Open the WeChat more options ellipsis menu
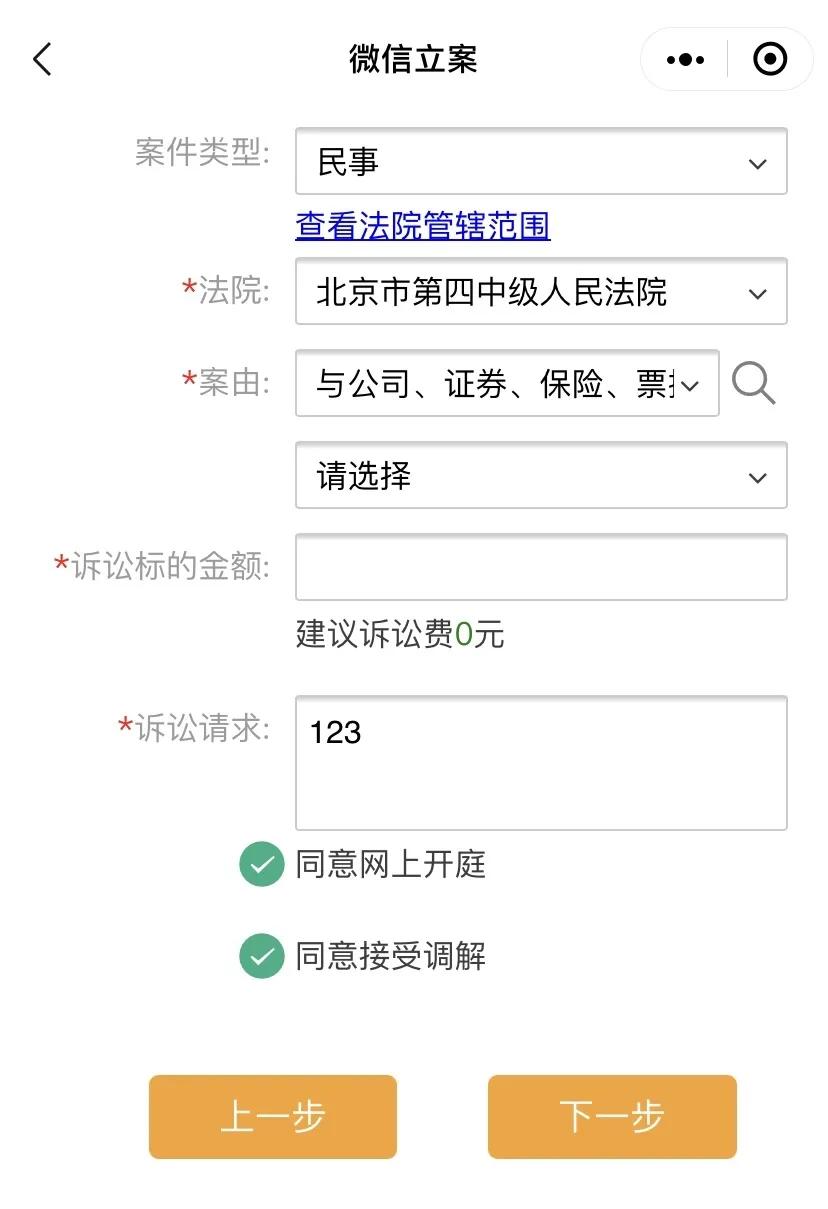 pos(683,59)
